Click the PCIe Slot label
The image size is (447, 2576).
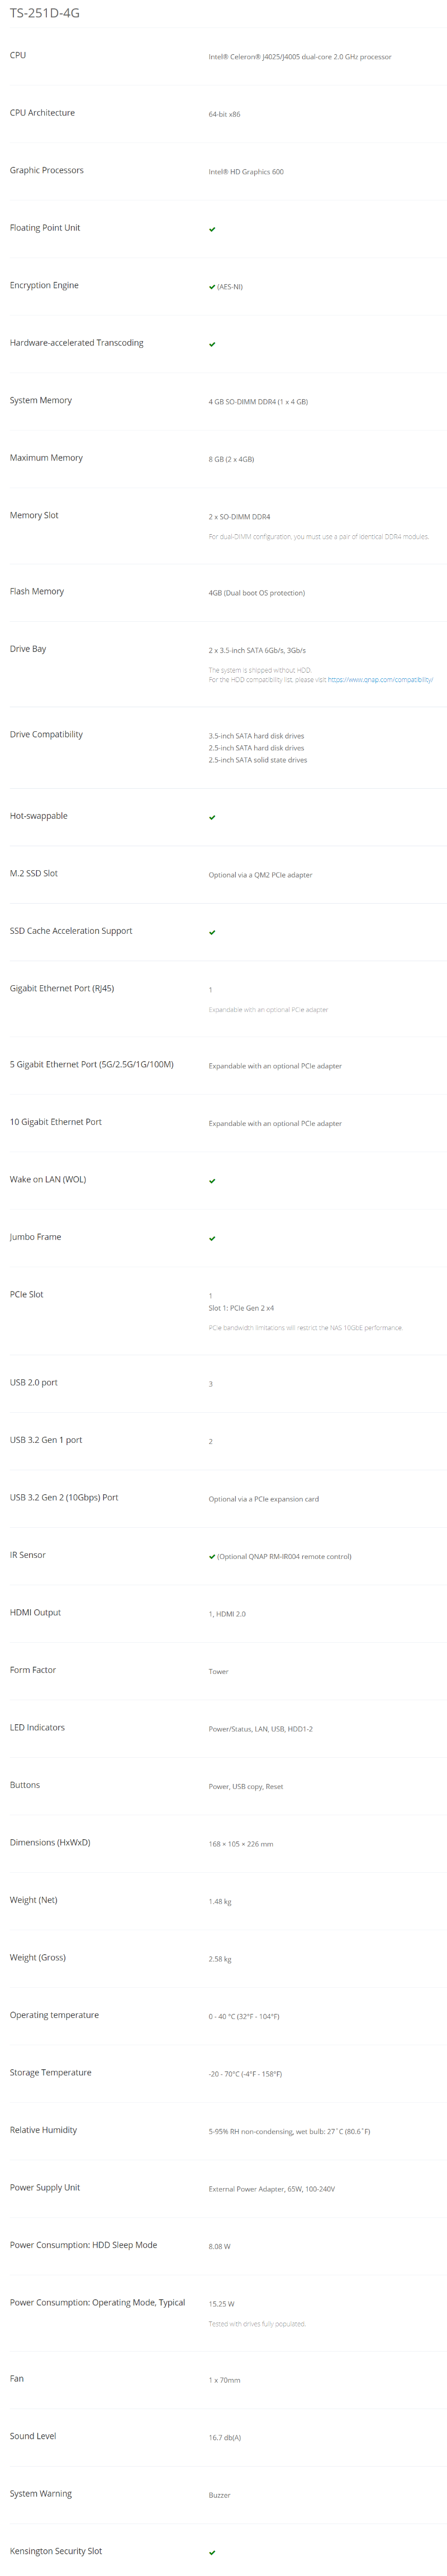click(27, 1294)
